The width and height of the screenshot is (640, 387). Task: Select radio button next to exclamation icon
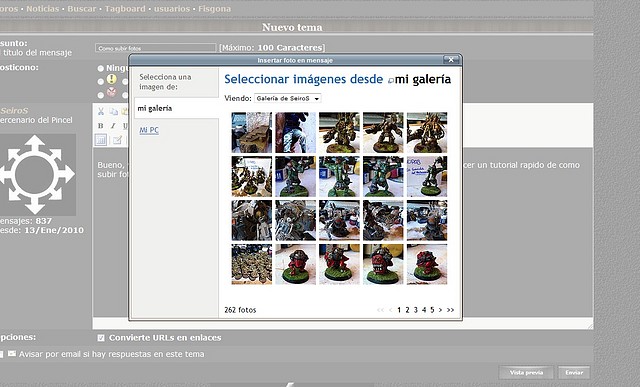[x=101, y=82]
